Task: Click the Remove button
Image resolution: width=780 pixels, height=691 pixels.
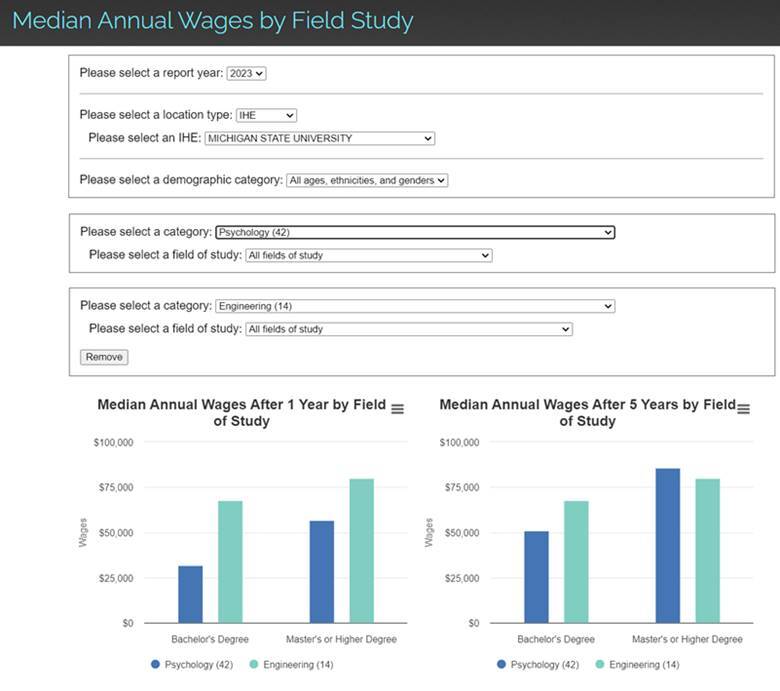Action: click(104, 357)
